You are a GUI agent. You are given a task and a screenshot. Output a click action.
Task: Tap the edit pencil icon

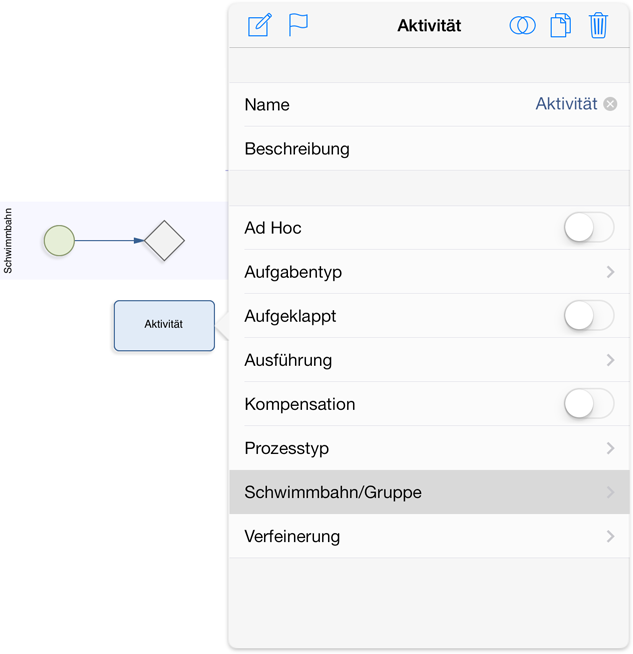pyautogui.click(x=260, y=25)
